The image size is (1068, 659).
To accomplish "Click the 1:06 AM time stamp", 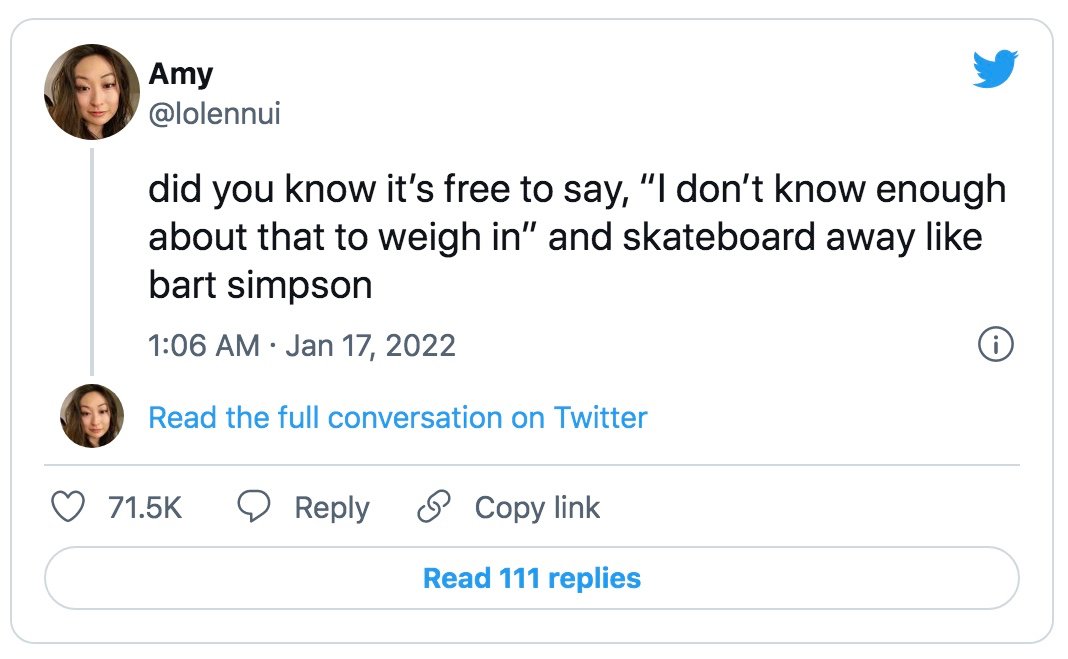I will point(204,346).
